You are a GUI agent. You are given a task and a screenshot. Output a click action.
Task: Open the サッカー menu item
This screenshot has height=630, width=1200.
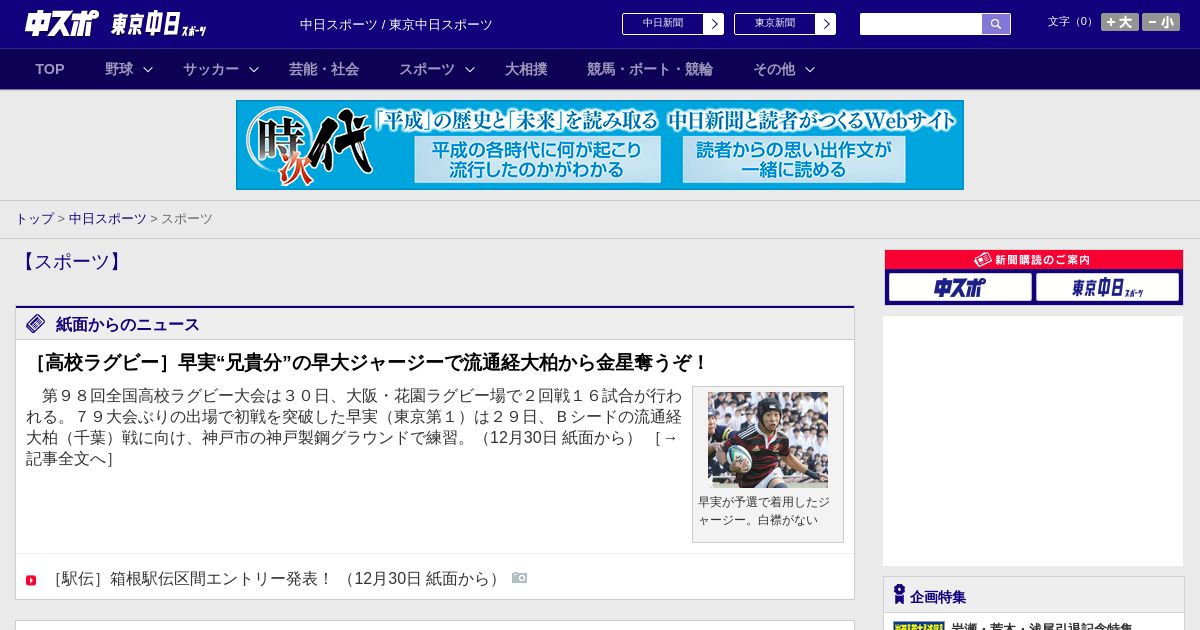coord(211,69)
